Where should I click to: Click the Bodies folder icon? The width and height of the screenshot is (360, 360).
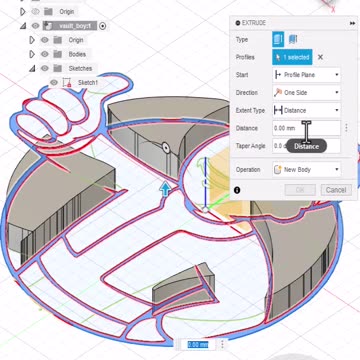(x=58, y=54)
